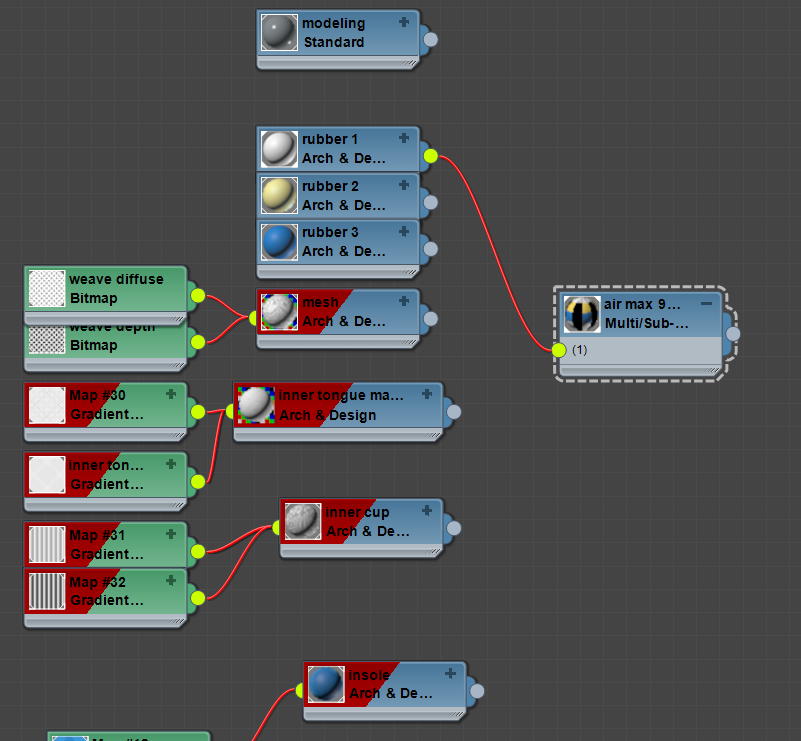Click the inner tongue output socket
This screenshot has width=801, height=741.
tap(454, 412)
